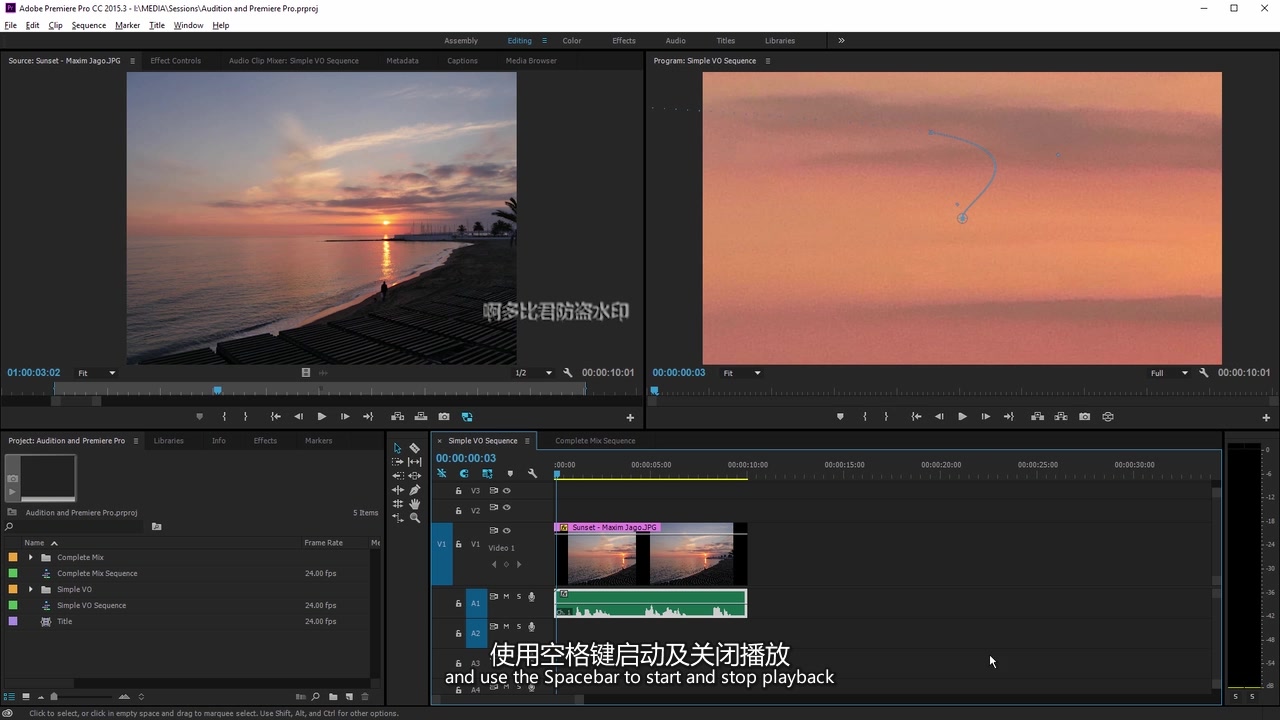Open Timeline Display Settings wrench icon
The width and height of the screenshot is (1280, 720).
click(x=532, y=473)
